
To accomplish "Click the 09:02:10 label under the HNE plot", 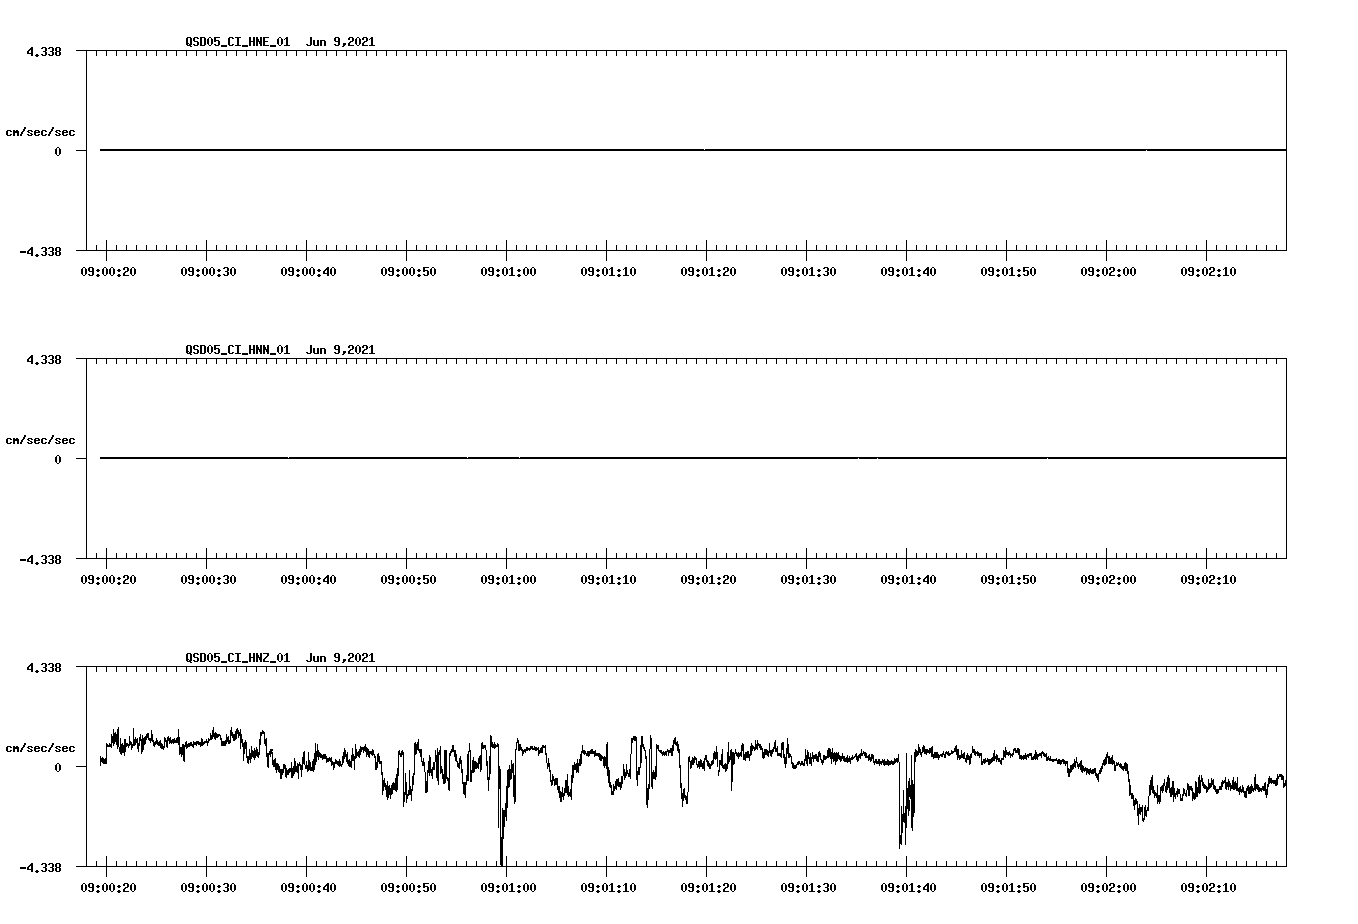I will click(1208, 272).
